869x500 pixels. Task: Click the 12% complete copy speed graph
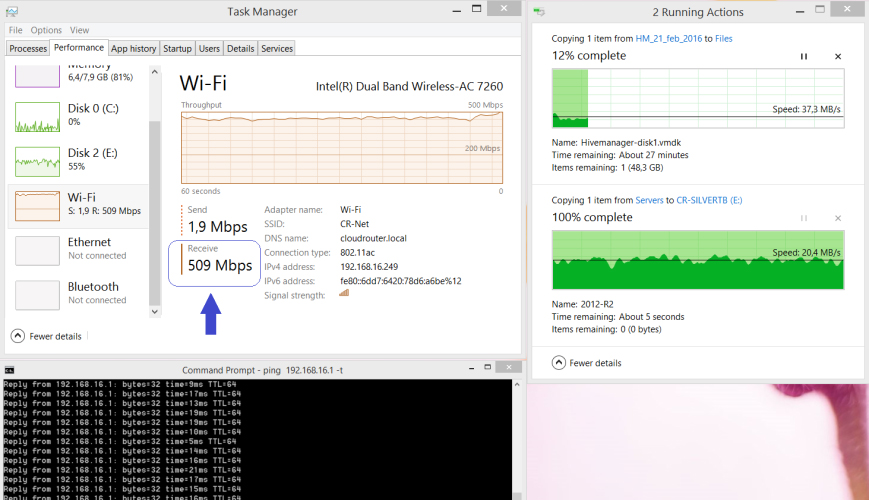(698, 98)
